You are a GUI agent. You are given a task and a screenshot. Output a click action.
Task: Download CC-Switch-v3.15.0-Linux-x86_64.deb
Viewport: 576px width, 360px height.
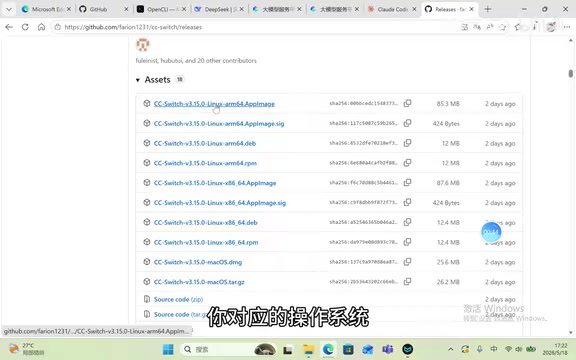(206, 223)
